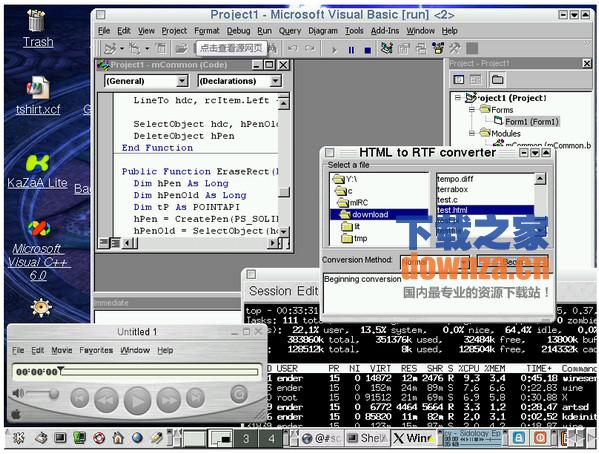The height and width of the screenshot is (454, 599).
Task: Click the End (stop) button in VB toolbar
Action: pos(367,50)
